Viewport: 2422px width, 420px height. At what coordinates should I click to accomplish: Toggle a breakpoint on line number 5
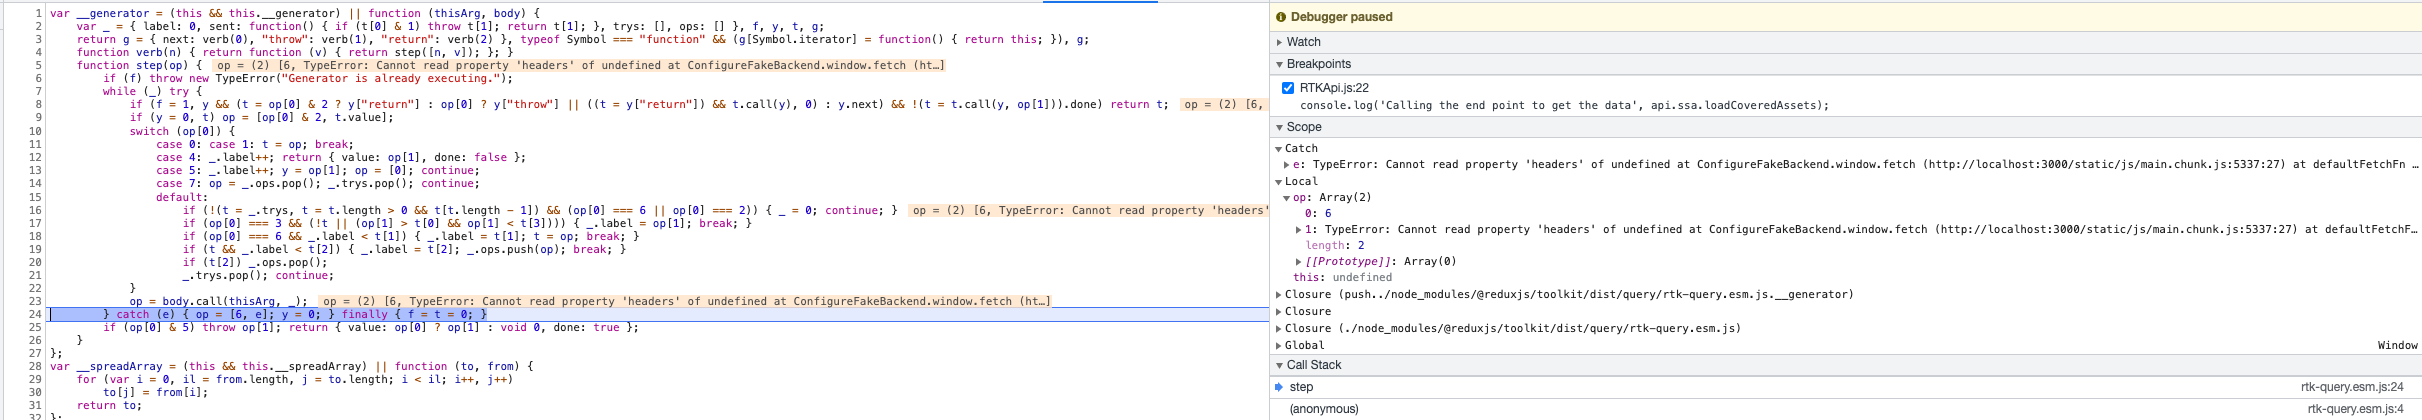pyautogui.click(x=38, y=65)
